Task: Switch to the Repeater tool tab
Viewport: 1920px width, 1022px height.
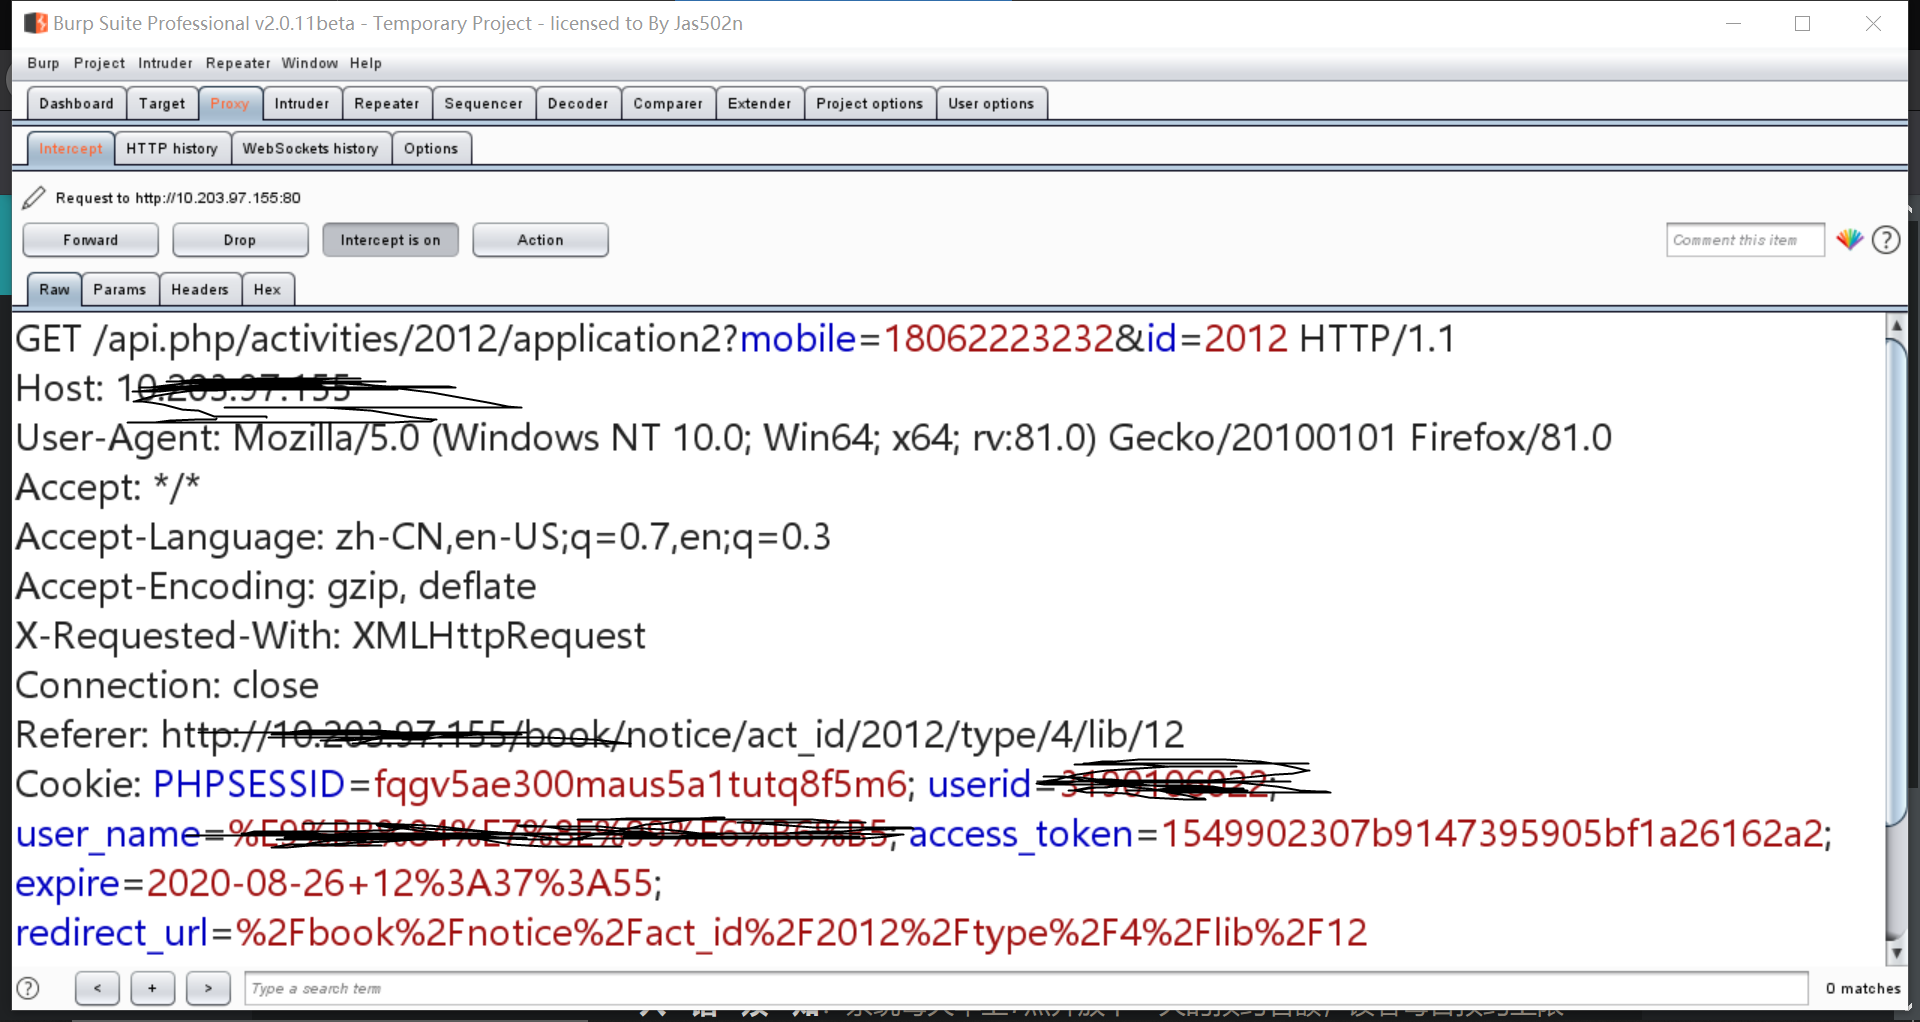Action: (387, 104)
